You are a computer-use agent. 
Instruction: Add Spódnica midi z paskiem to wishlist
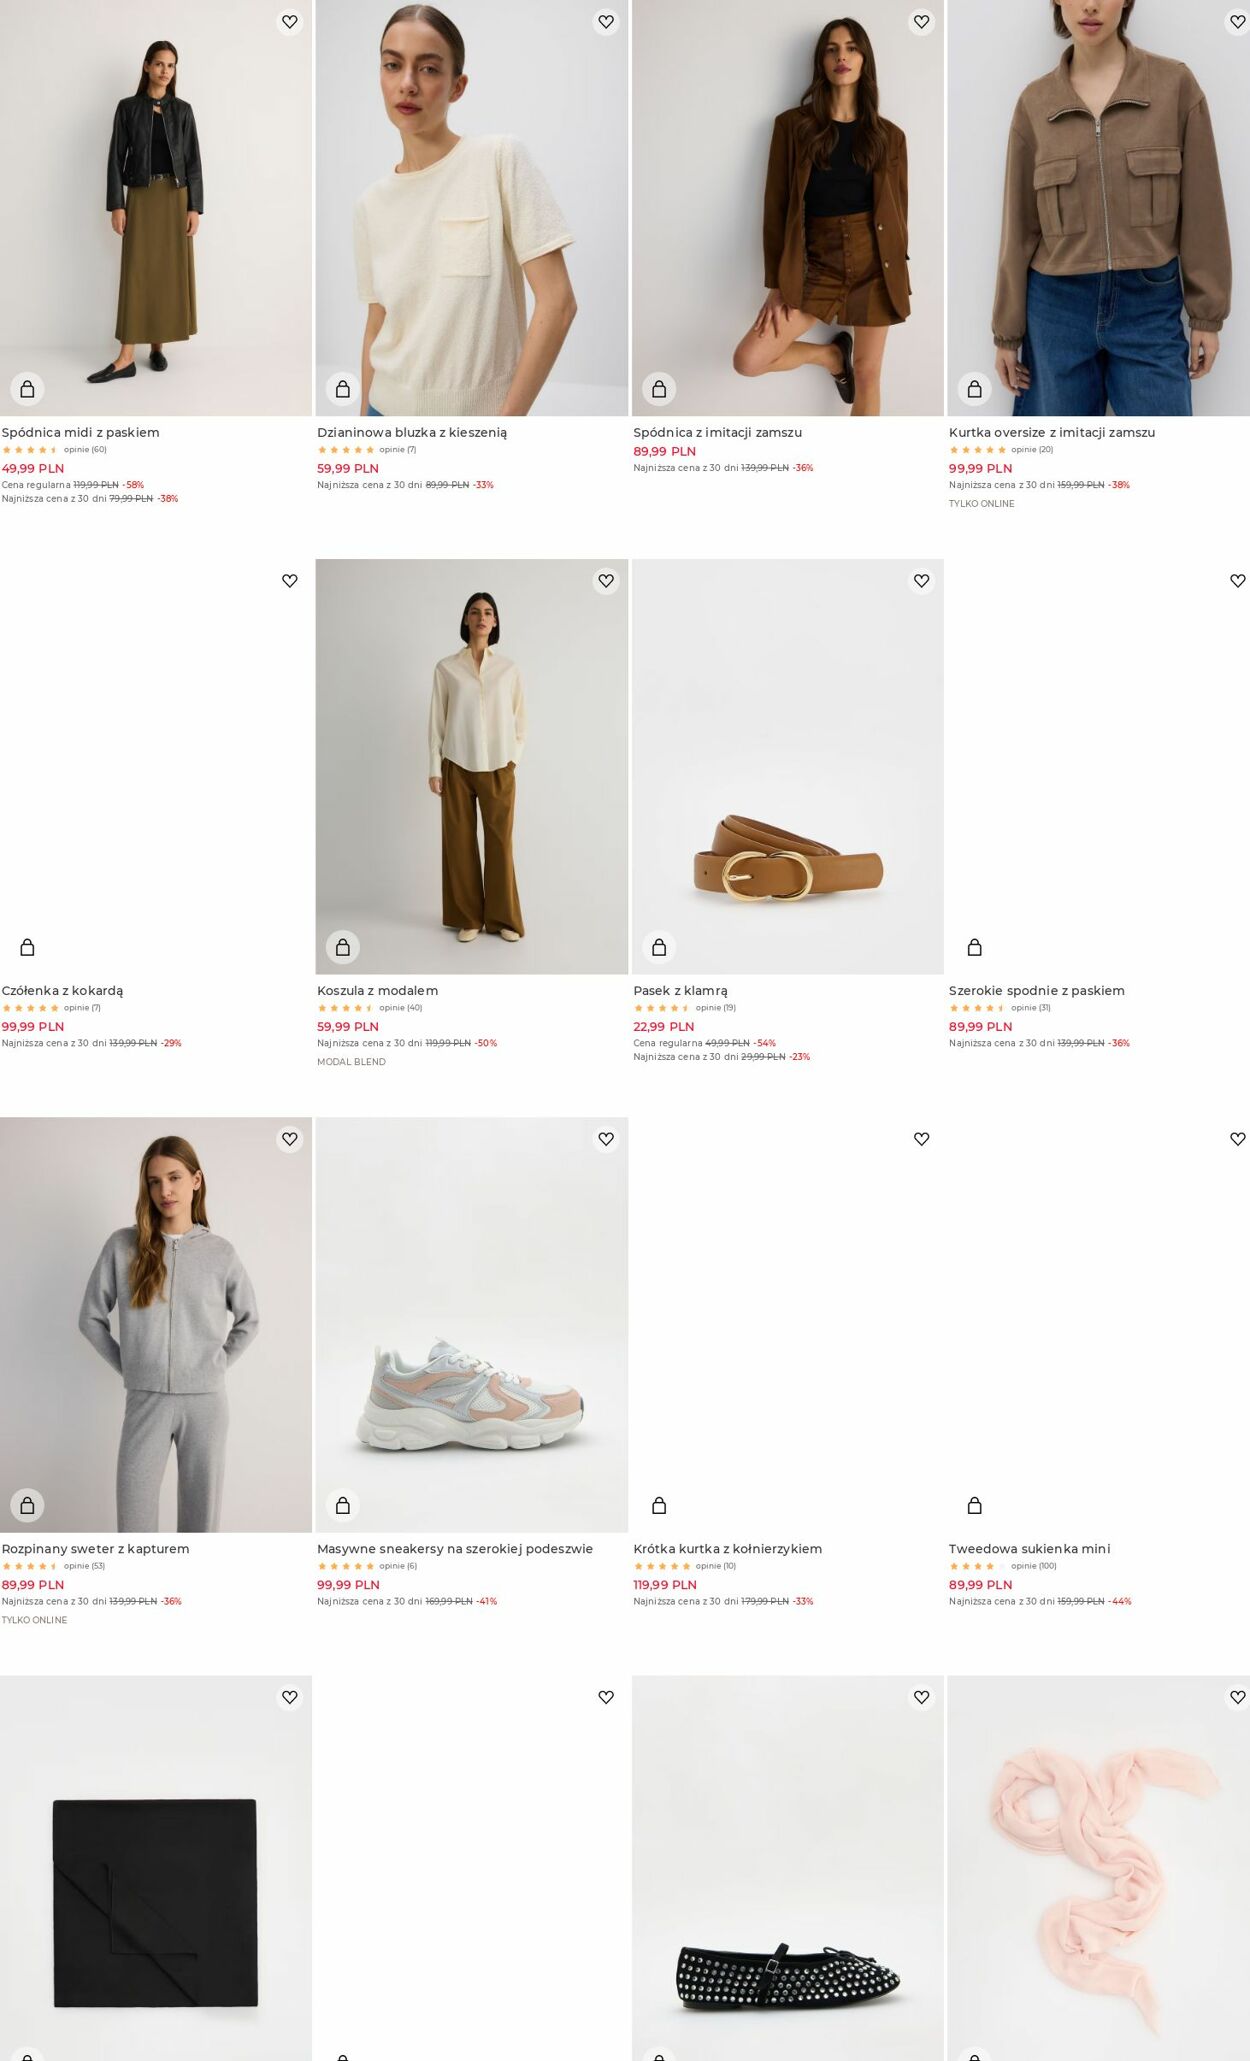(290, 21)
